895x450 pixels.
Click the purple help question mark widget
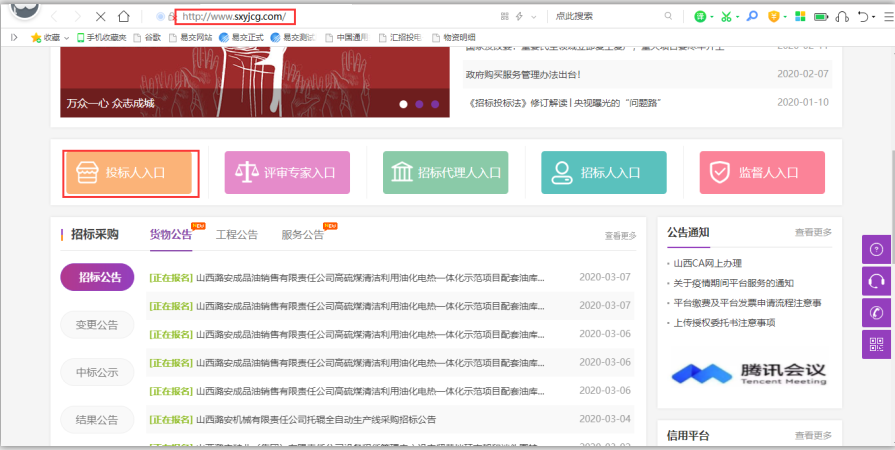click(876, 249)
